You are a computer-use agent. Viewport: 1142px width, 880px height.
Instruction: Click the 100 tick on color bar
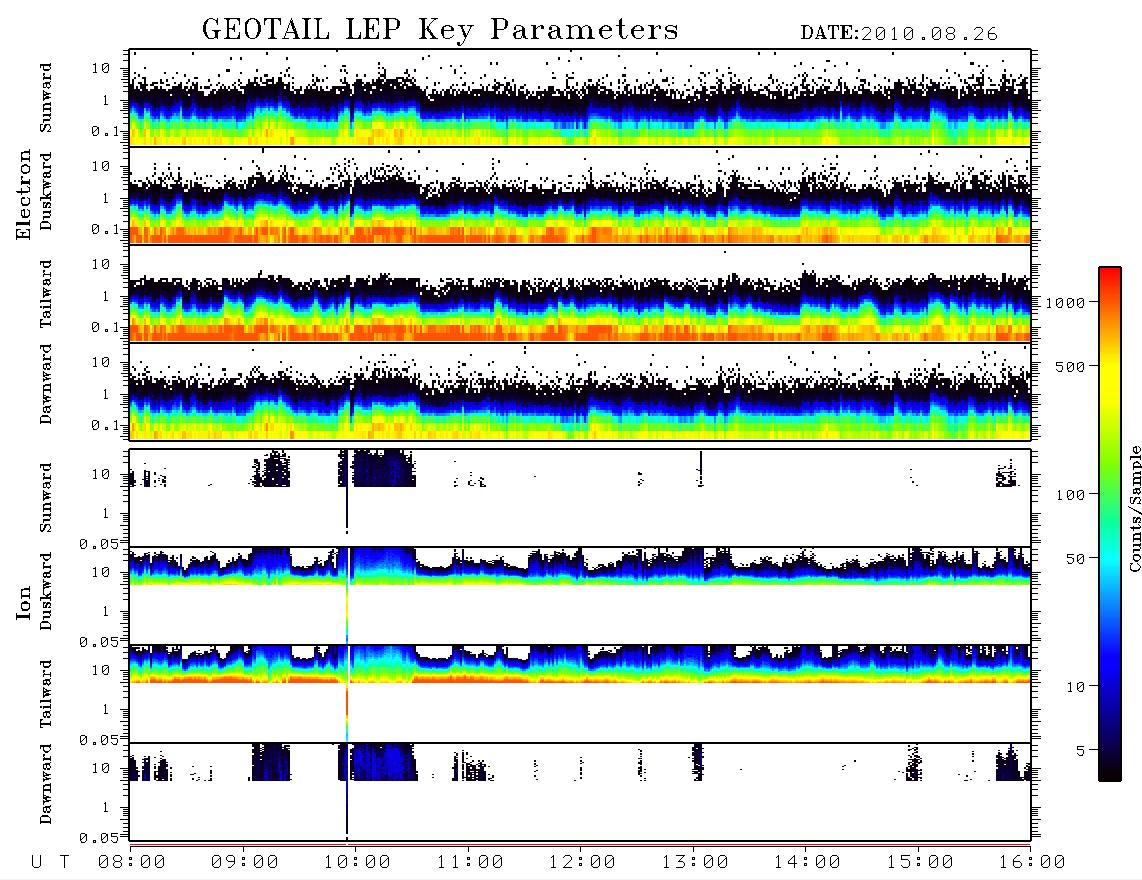coord(1070,495)
